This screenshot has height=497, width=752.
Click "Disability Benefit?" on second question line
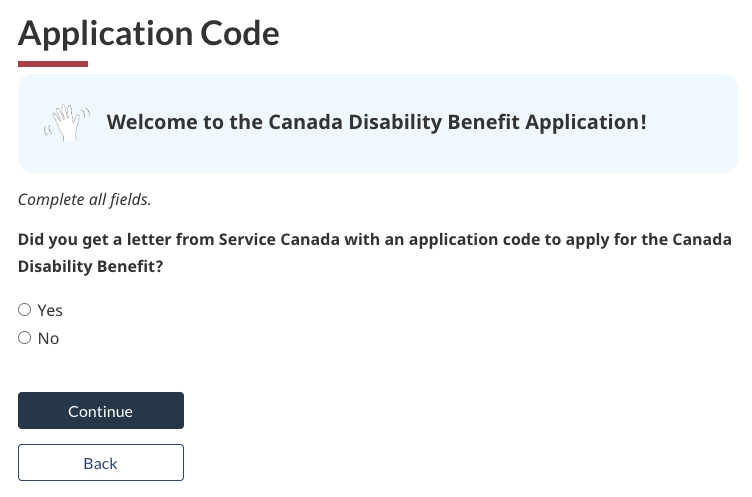(91, 266)
